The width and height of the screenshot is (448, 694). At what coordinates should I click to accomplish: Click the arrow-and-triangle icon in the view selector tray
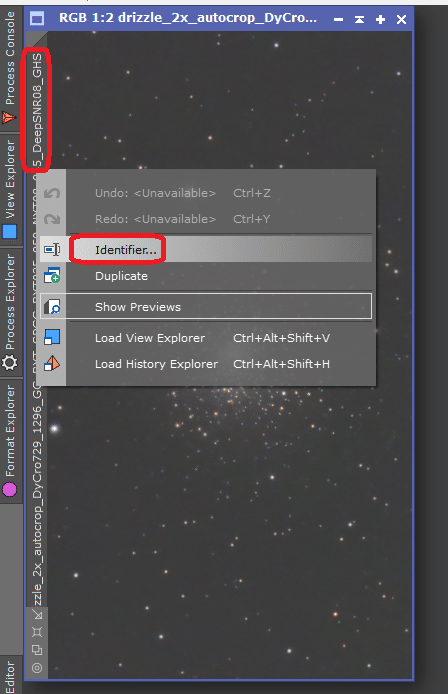click(37, 615)
